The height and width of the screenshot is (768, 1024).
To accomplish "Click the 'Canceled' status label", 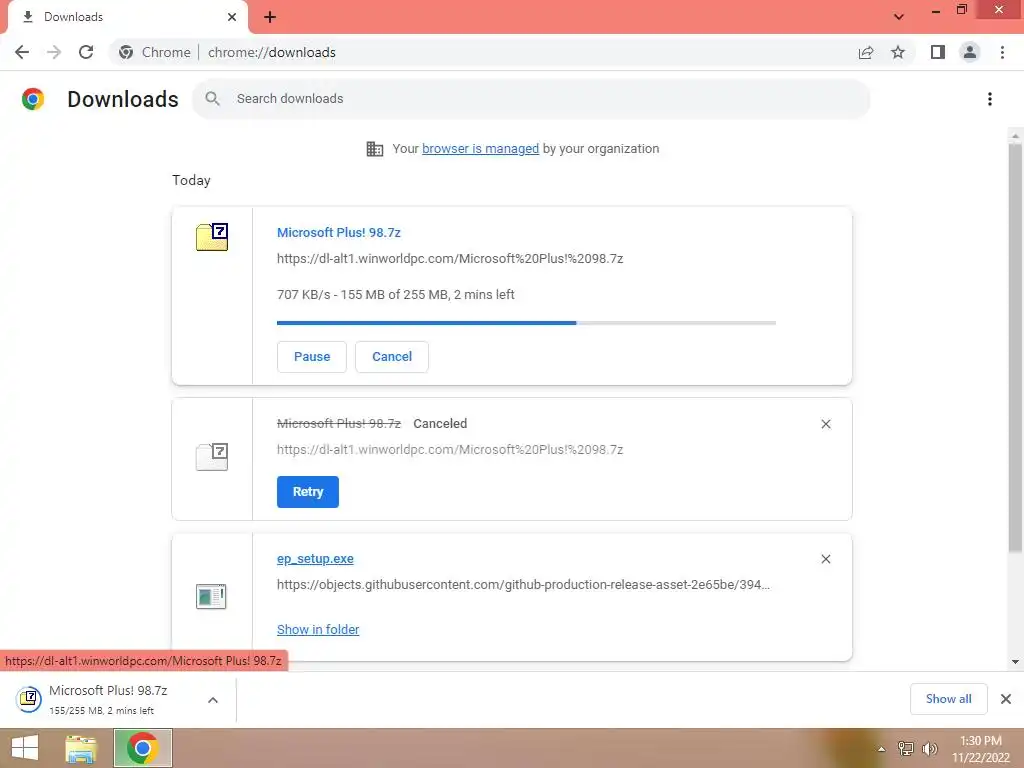I will click(x=440, y=424).
